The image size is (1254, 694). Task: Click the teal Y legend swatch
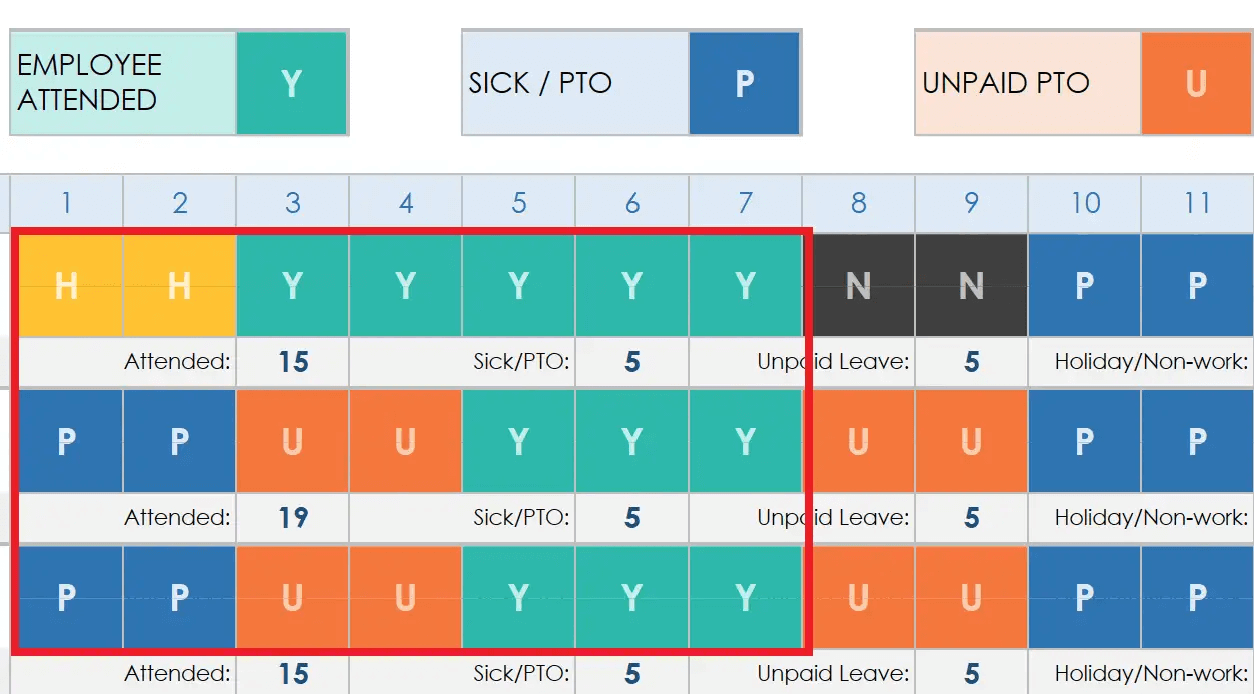pyautogui.click(x=292, y=83)
